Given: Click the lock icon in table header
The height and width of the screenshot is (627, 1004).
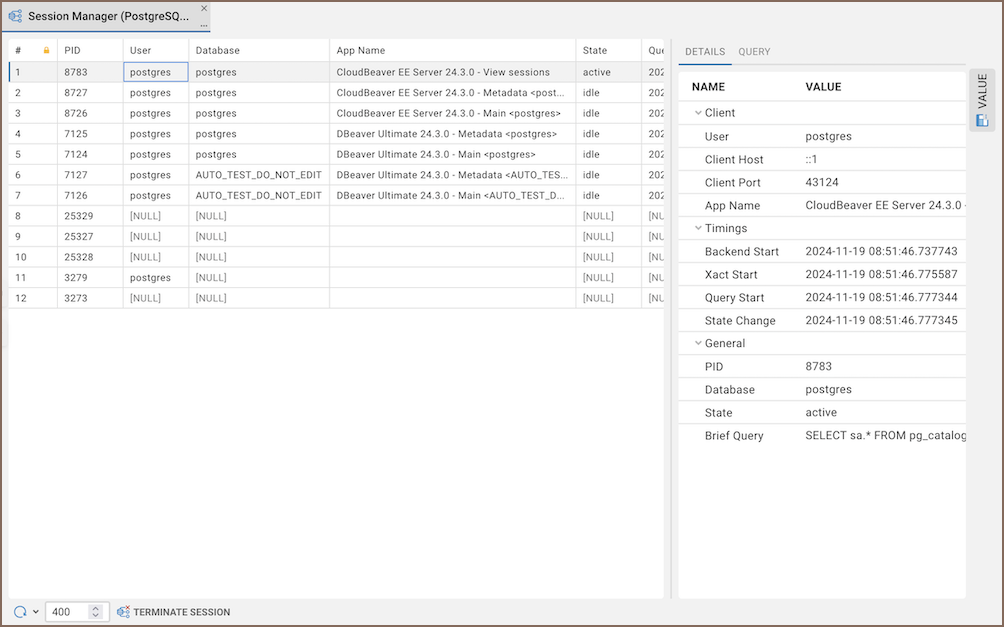Looking at the screenshot, I should [46, 51].
